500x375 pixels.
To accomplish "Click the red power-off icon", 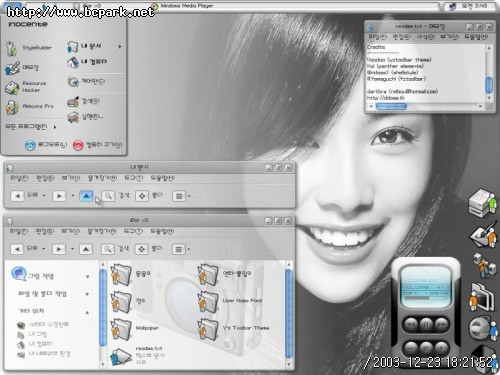I will click(x=78, y=145).
